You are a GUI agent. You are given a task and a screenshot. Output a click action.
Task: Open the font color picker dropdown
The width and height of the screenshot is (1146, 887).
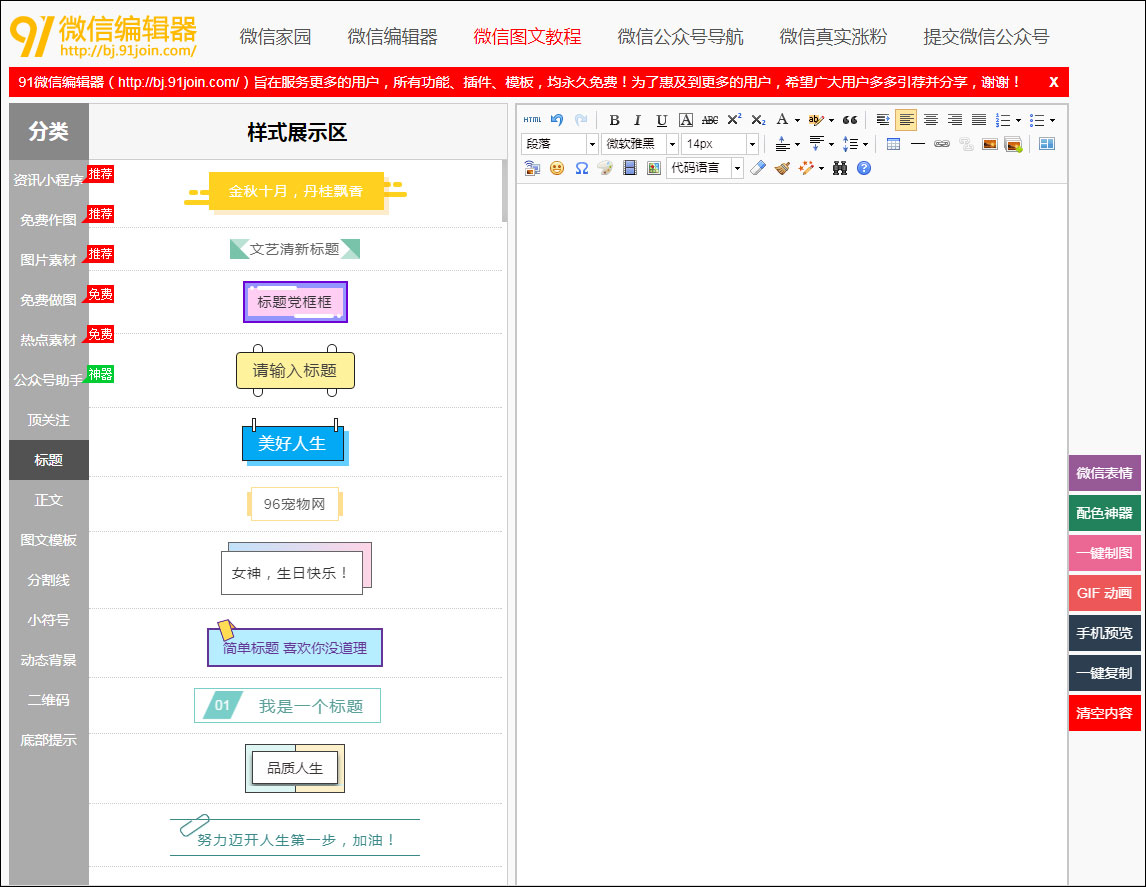(x=787, y=120)
